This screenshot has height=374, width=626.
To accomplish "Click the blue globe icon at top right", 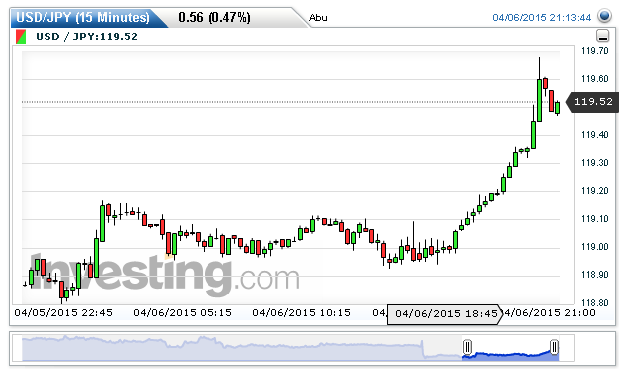I will click(x=604, y=16).
